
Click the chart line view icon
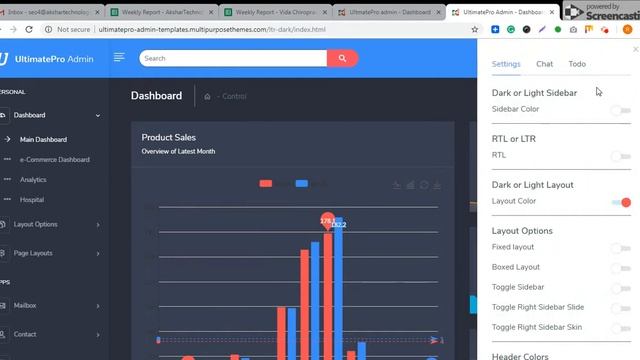(397, 185)
